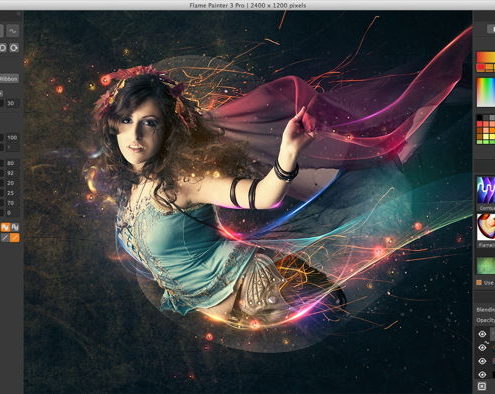The image size is (495, 394).
Task: Pick a color in the rainbow spectrum box
Action: [x=486, y=92]
